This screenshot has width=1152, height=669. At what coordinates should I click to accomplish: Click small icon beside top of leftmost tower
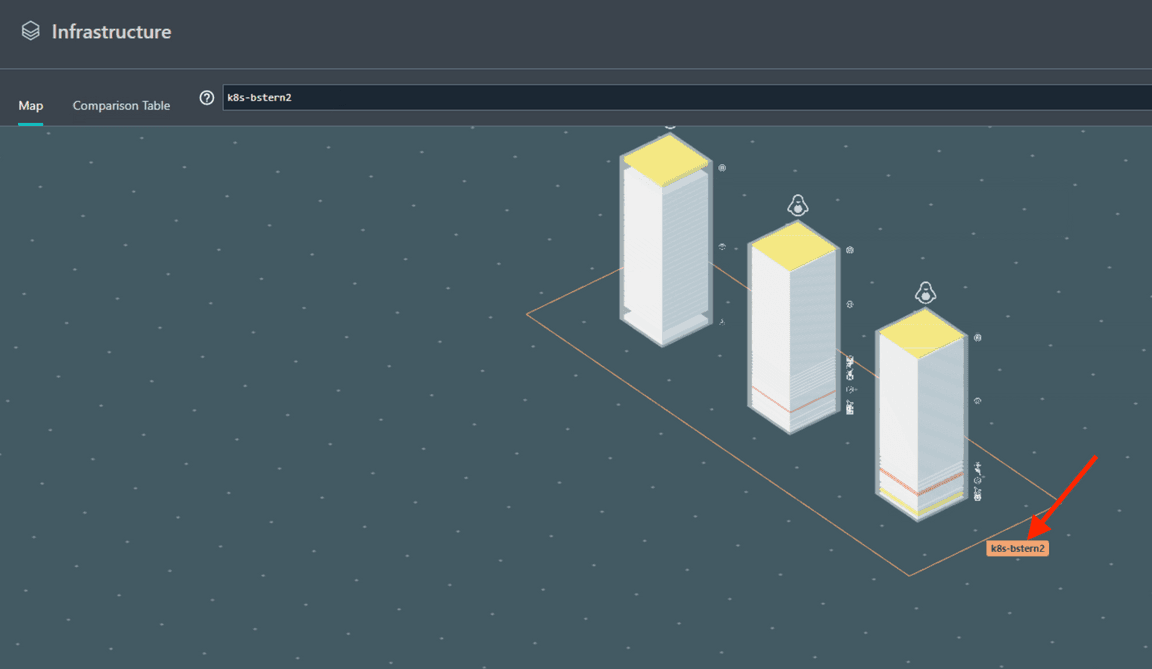click(x=722, y=168)
